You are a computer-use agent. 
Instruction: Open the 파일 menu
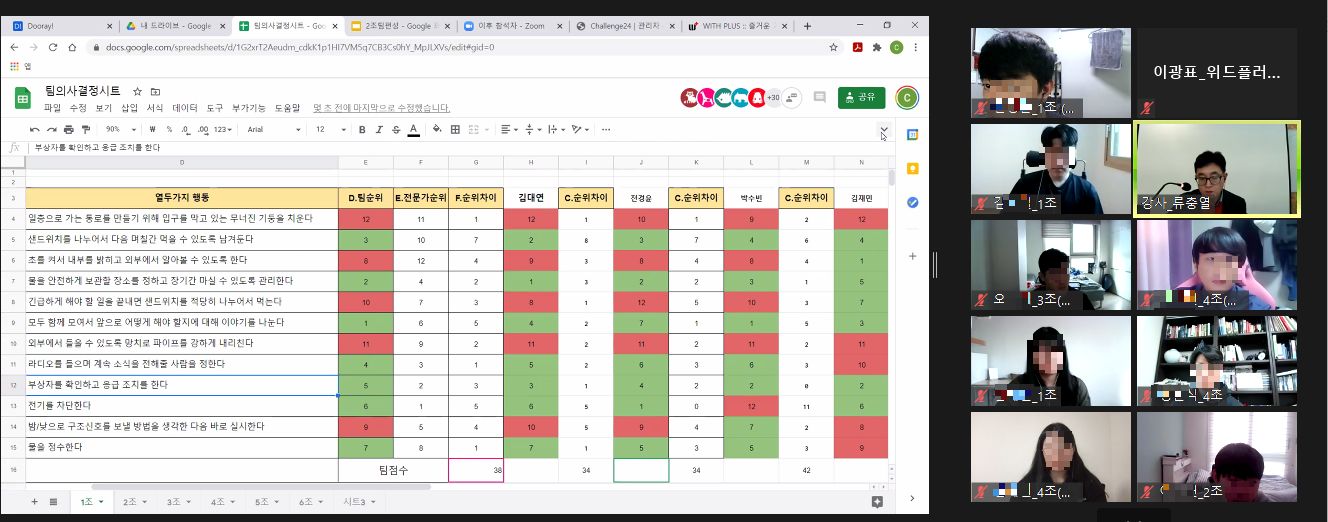(52, 108)
